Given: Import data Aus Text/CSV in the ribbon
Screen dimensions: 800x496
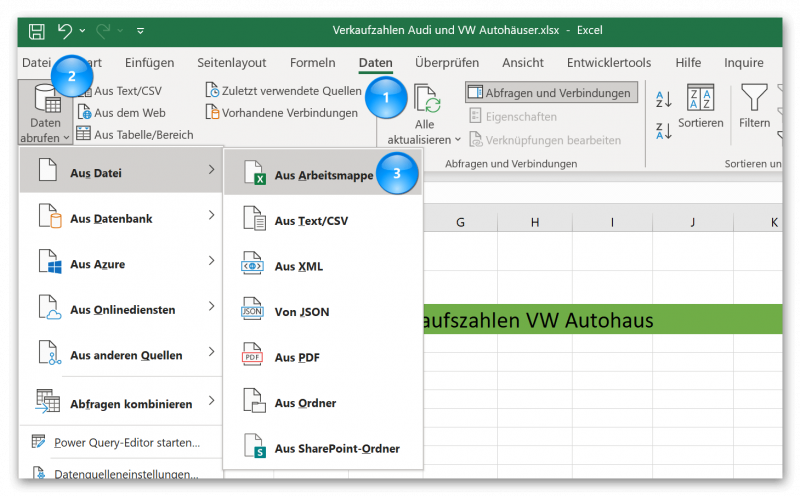Looking at the screenshot, I should [x=128, y=91].
